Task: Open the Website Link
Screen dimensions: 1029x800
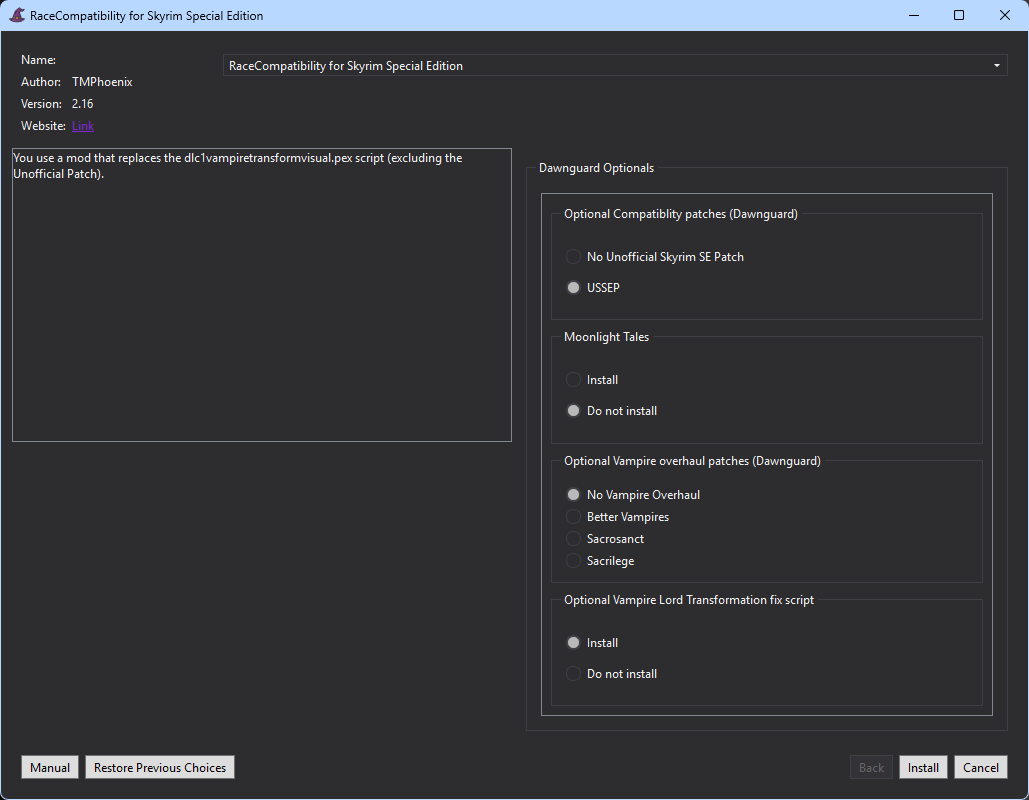Action: pos(83,126)
